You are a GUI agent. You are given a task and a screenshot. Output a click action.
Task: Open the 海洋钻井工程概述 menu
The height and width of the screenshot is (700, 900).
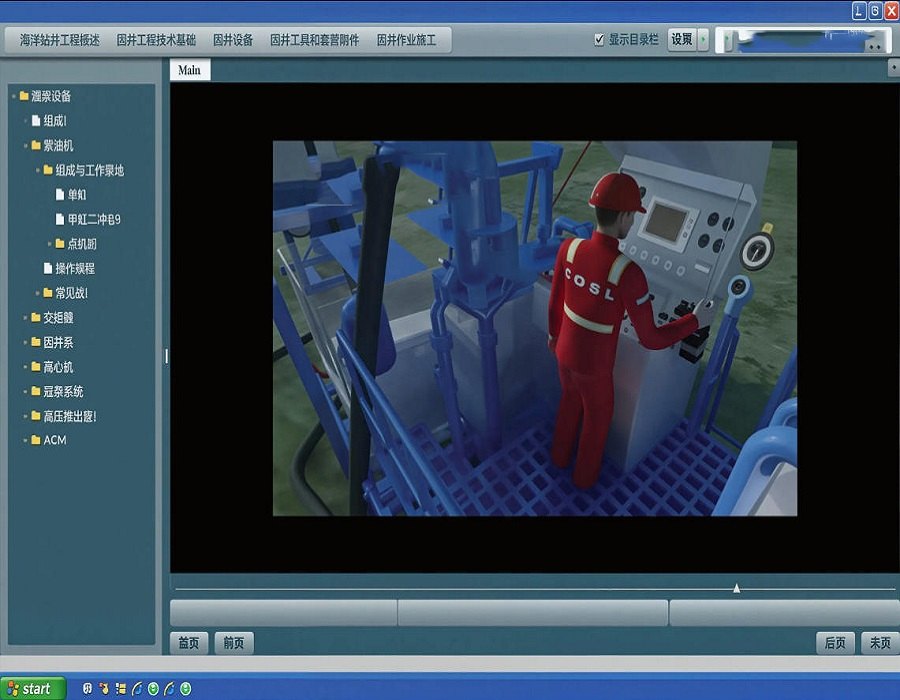point(60,40)
